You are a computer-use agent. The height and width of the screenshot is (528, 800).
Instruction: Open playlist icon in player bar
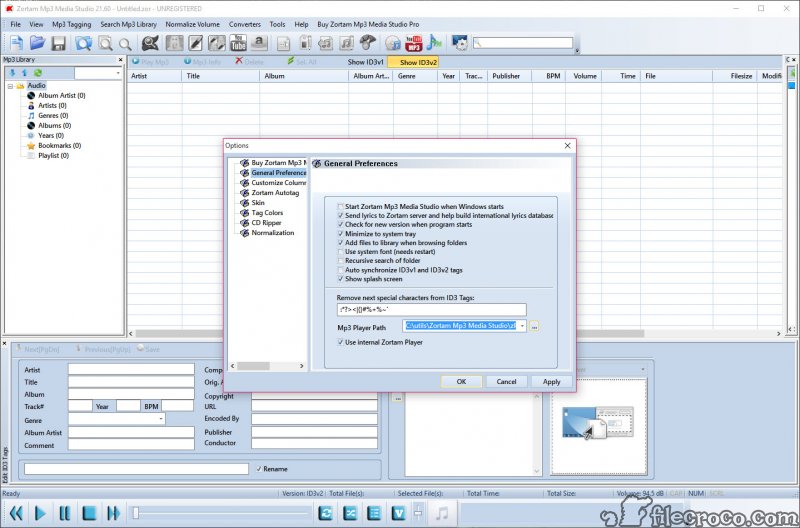point(374,513)
